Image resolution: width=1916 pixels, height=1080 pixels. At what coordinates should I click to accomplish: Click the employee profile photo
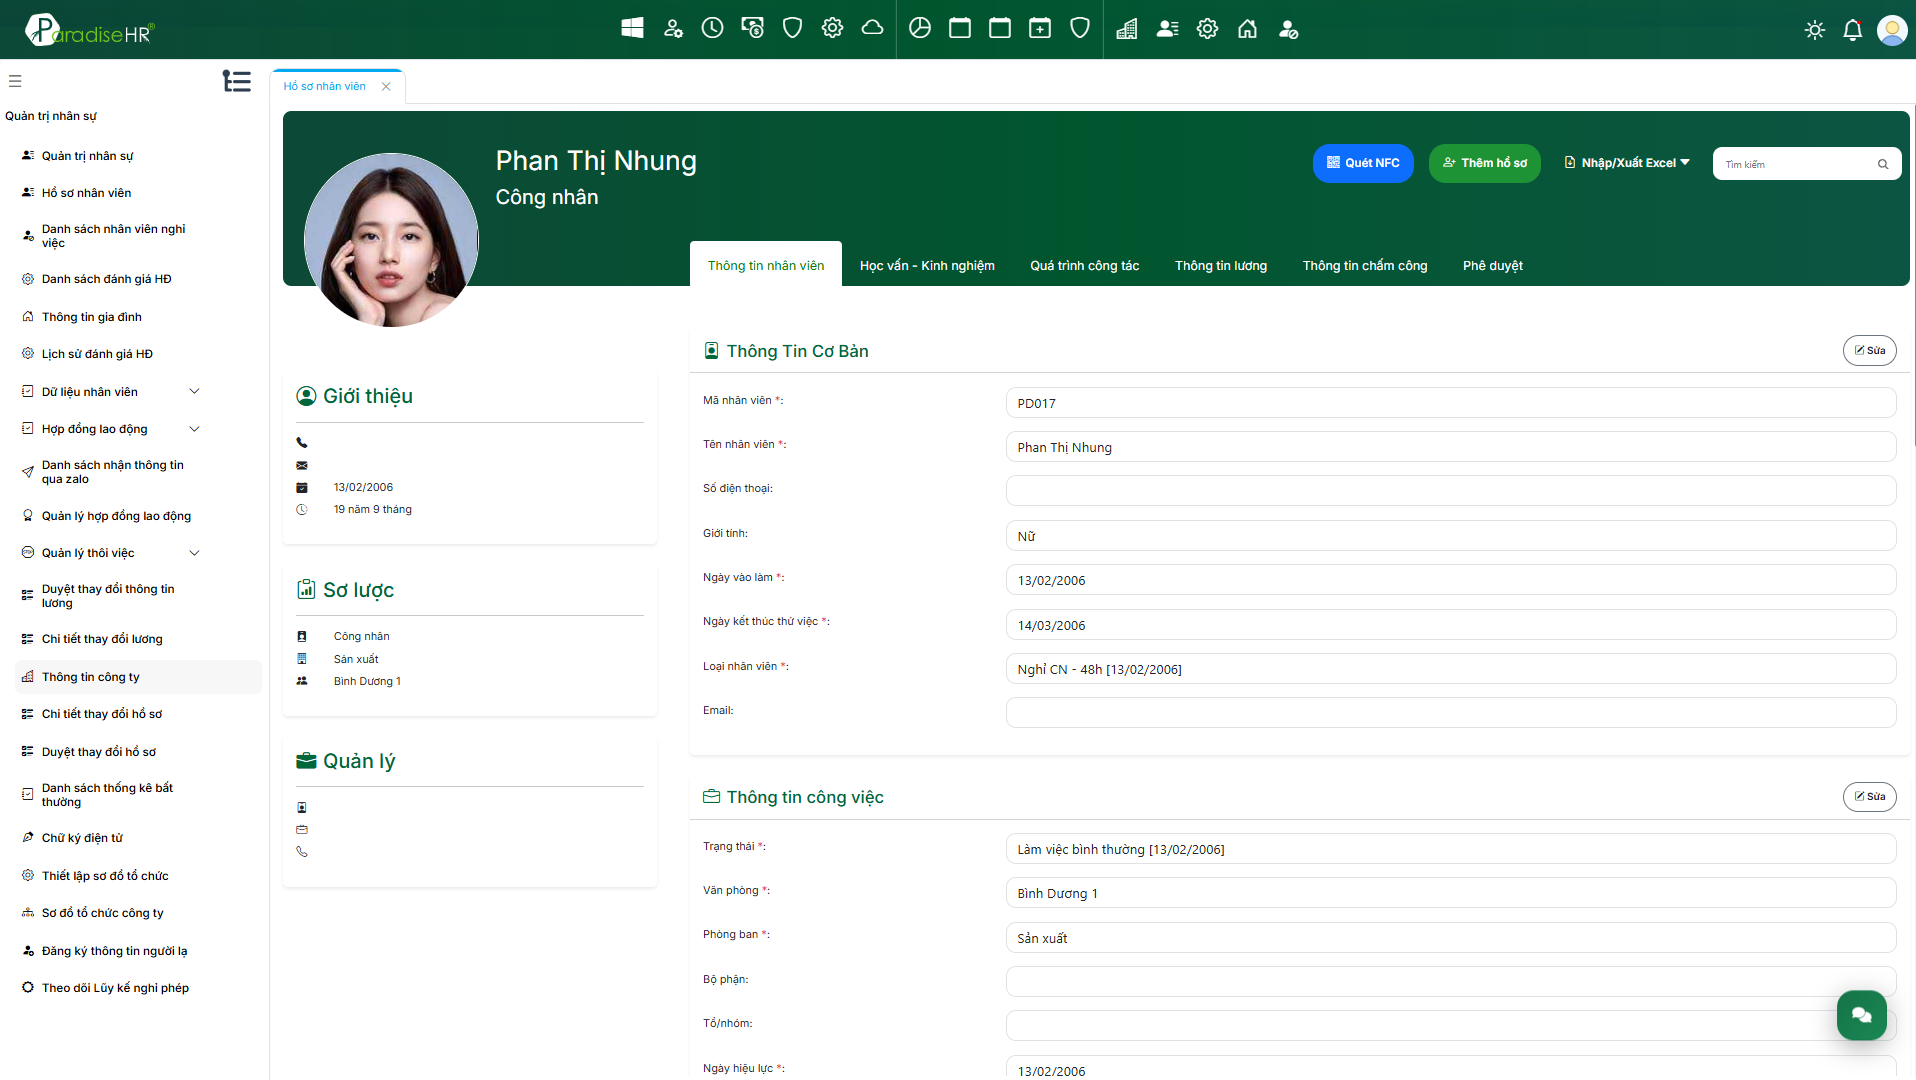[x=391, y=240]
